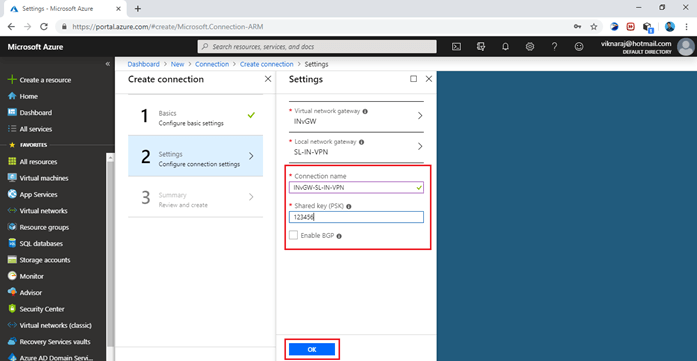Click the Connection breadcrumb link
The height and width of the screenshot is (361, 697).
(212, 64)
